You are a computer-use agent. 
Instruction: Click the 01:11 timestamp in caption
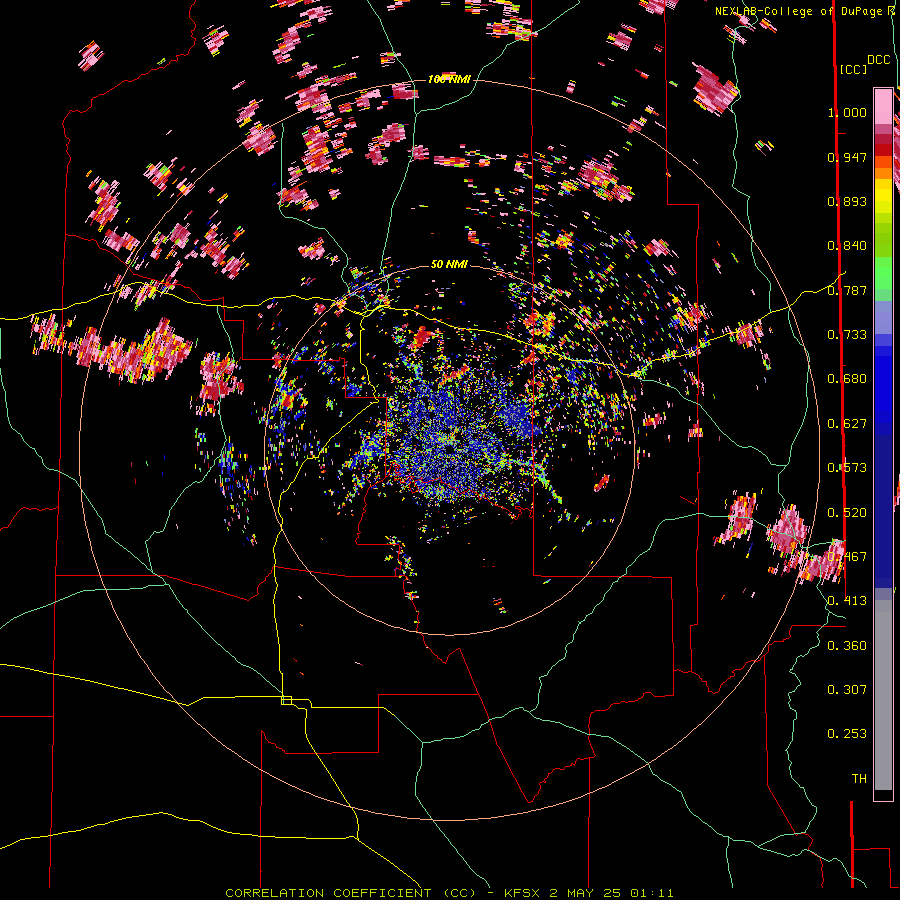coord(651,893)
